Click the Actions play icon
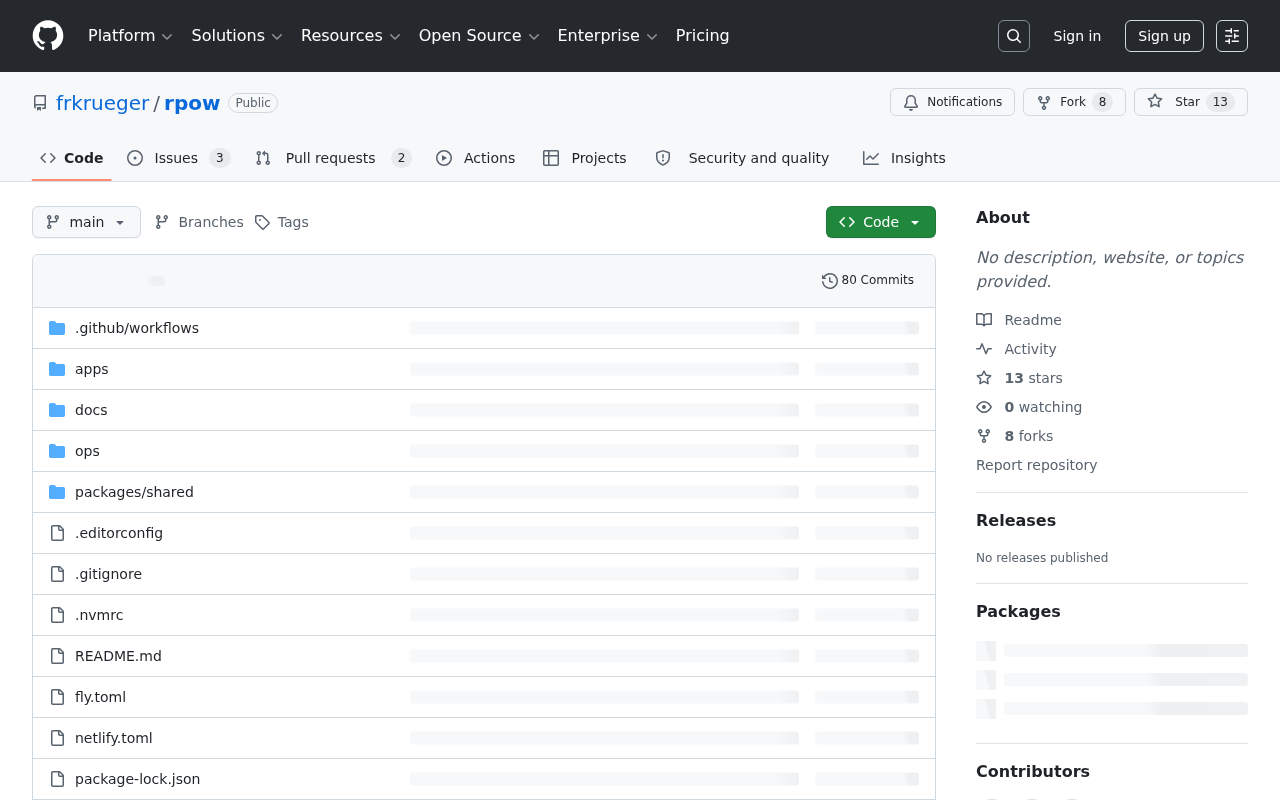1280x800 pixels. [x=444, y=158]
